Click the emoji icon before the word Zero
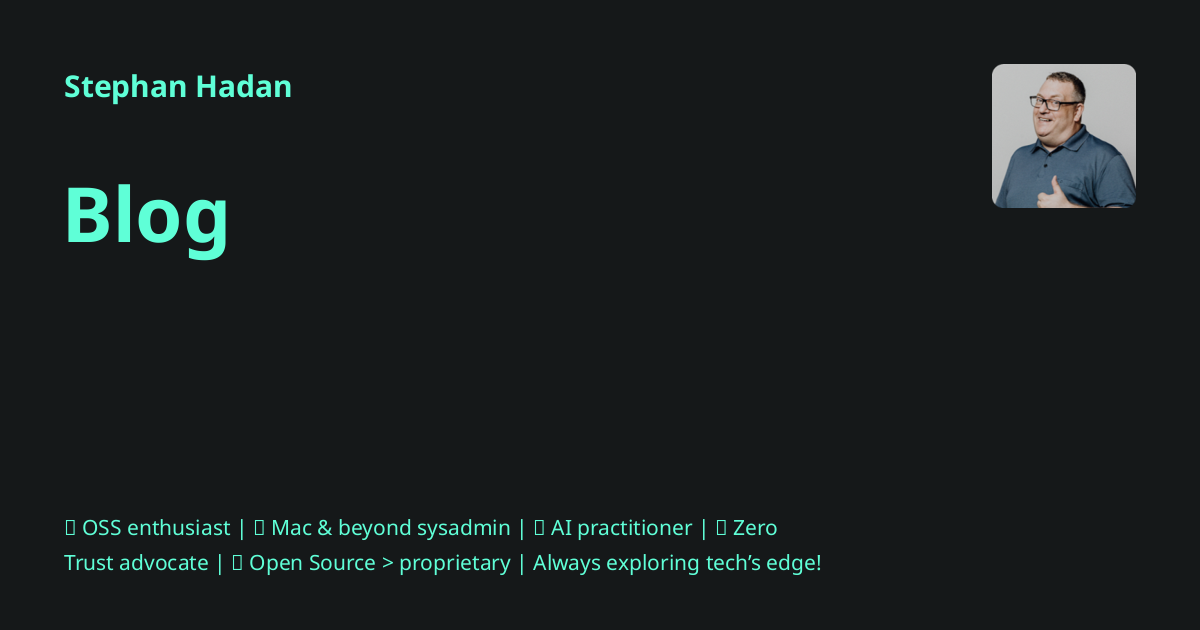The height and width of the screenshot is (630, 1200). 721,528
